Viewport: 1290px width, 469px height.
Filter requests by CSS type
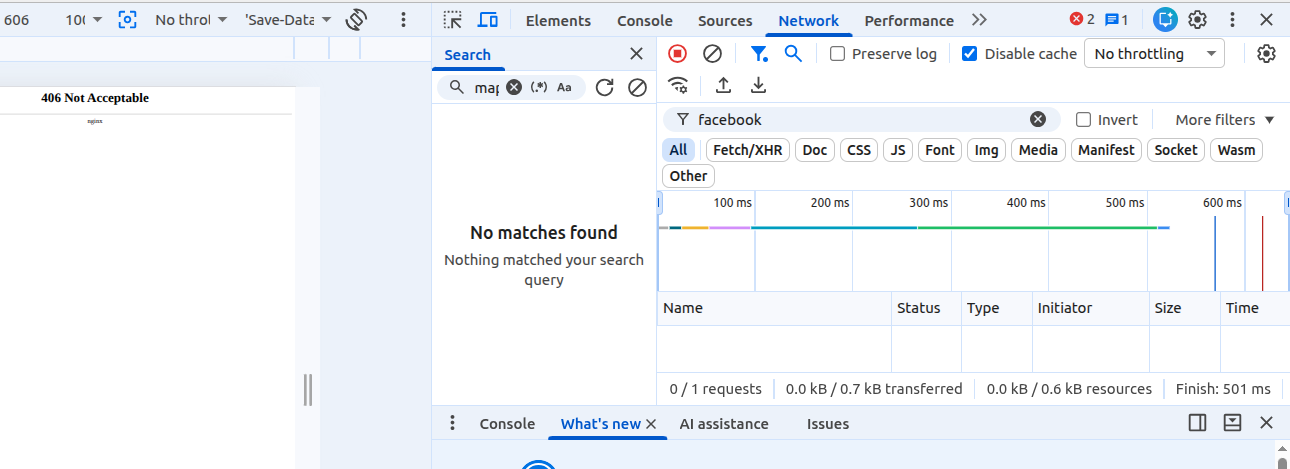click(859, 150)
